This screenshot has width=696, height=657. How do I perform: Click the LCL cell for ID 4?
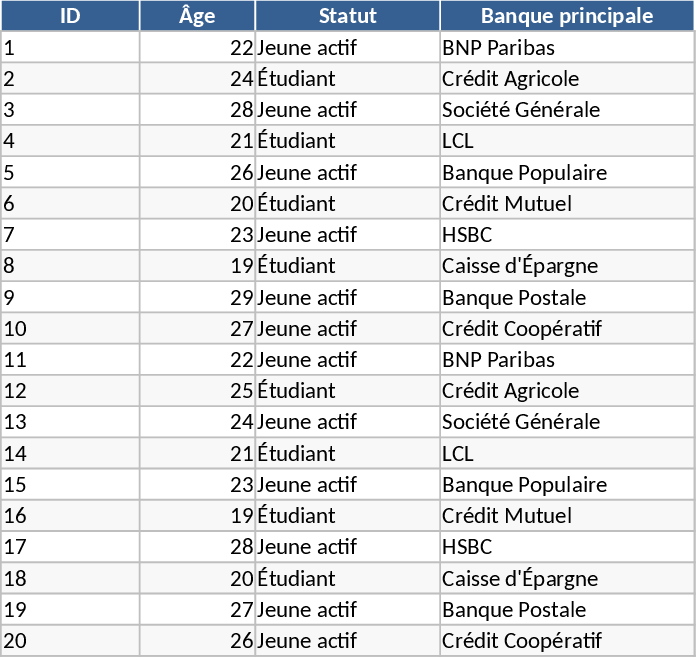tap(566, 141)
